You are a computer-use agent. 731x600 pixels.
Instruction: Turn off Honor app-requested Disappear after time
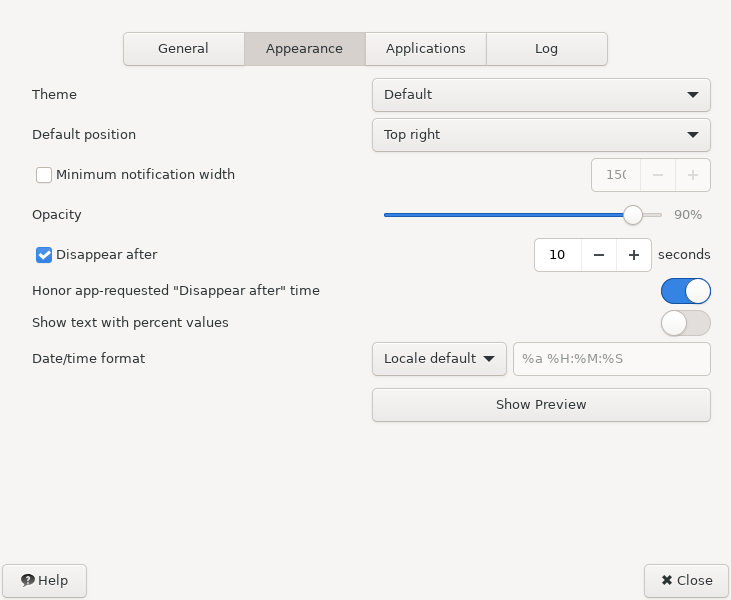pyautogui.click(x=685, y=291)
